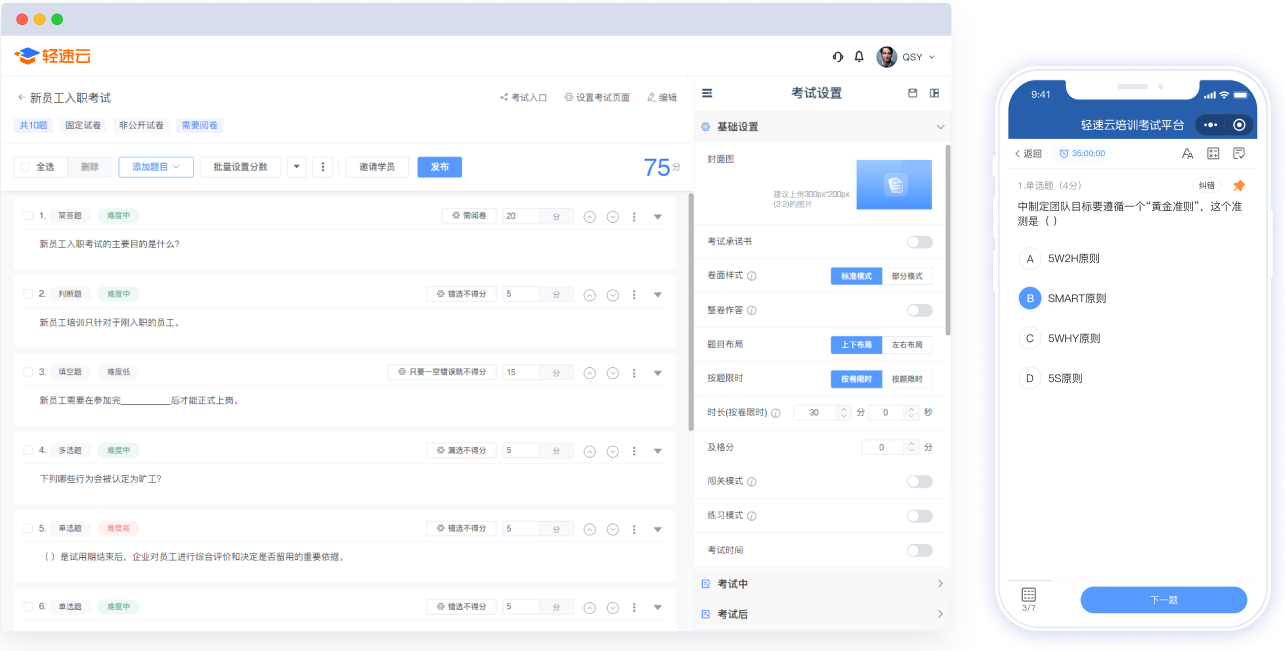Enable the 闯关模式 switch
Screen dimensions: 1285x651
pyautogui.click(x=919, y=482)
